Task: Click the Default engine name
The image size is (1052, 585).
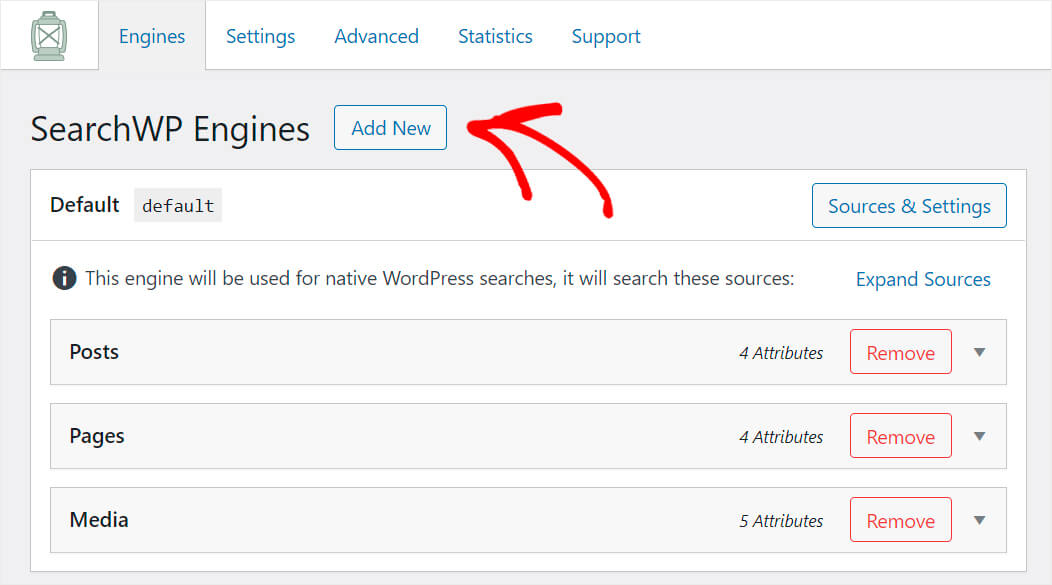Action: (x=85, y=205)
